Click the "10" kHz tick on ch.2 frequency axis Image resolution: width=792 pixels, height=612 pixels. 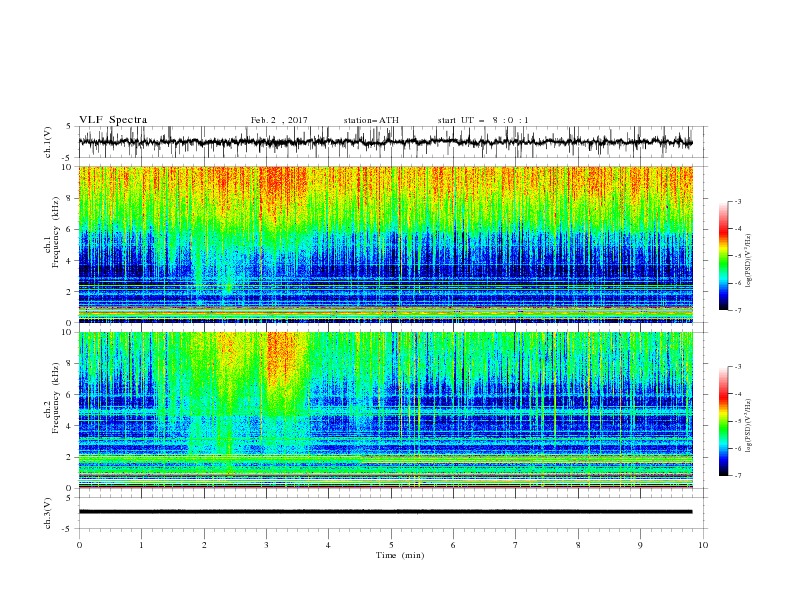pyautogui.click(x=69, y=332)
